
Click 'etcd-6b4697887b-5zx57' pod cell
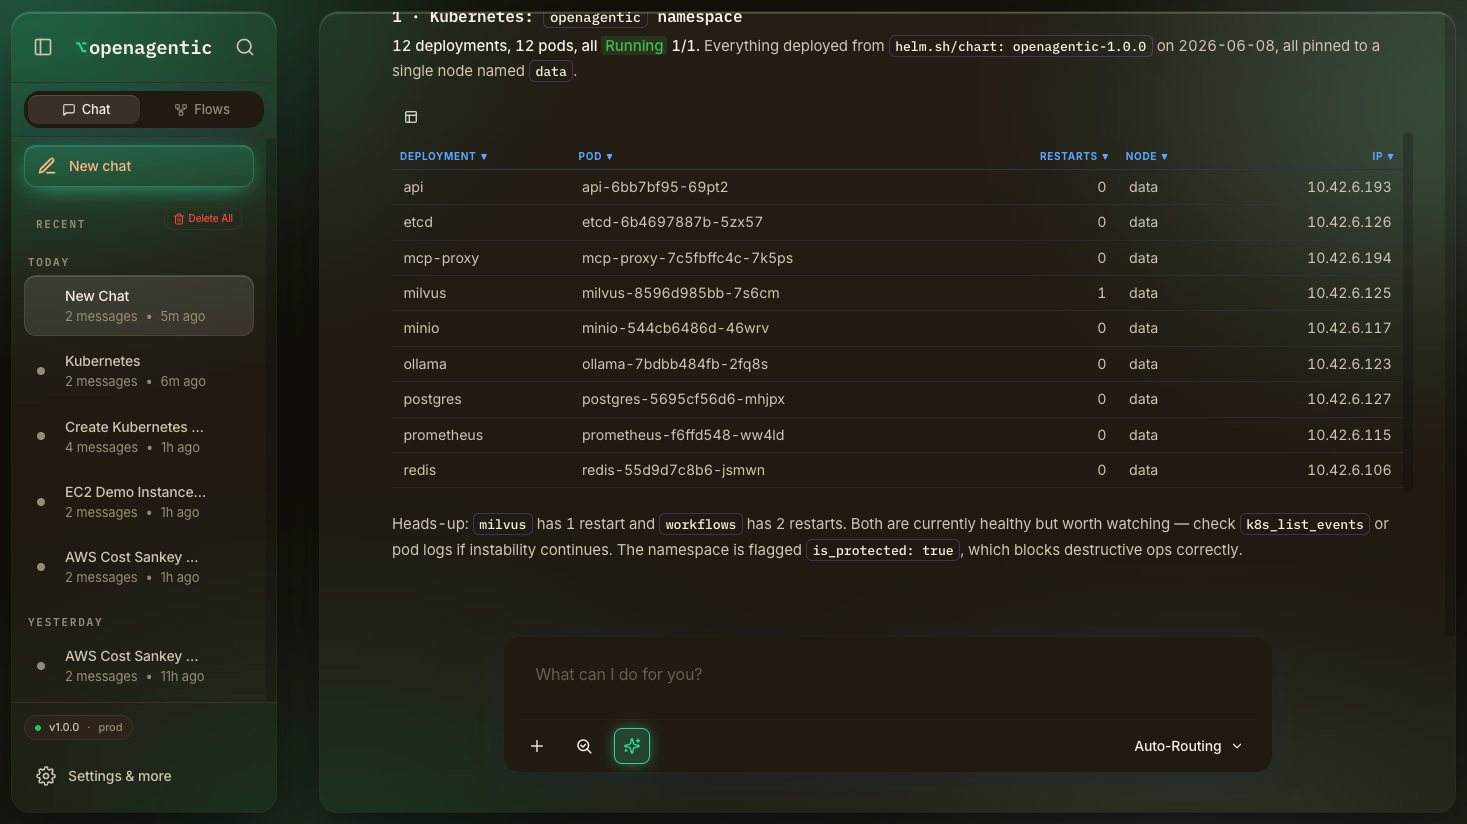tap(672, 222)
